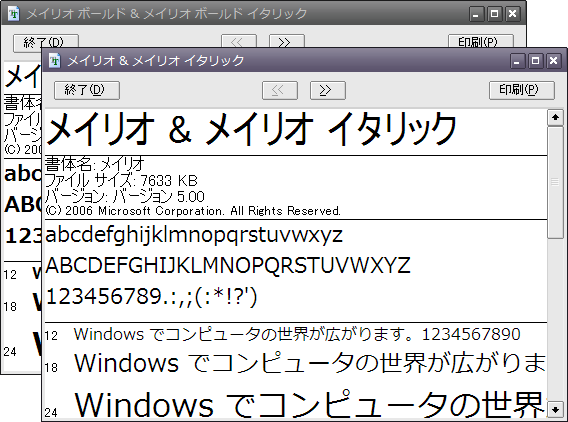
Task: Click the front window title 'メイリオ & メイリオ イタリック'
Action: pyautogui.click(x=156, y=60)
